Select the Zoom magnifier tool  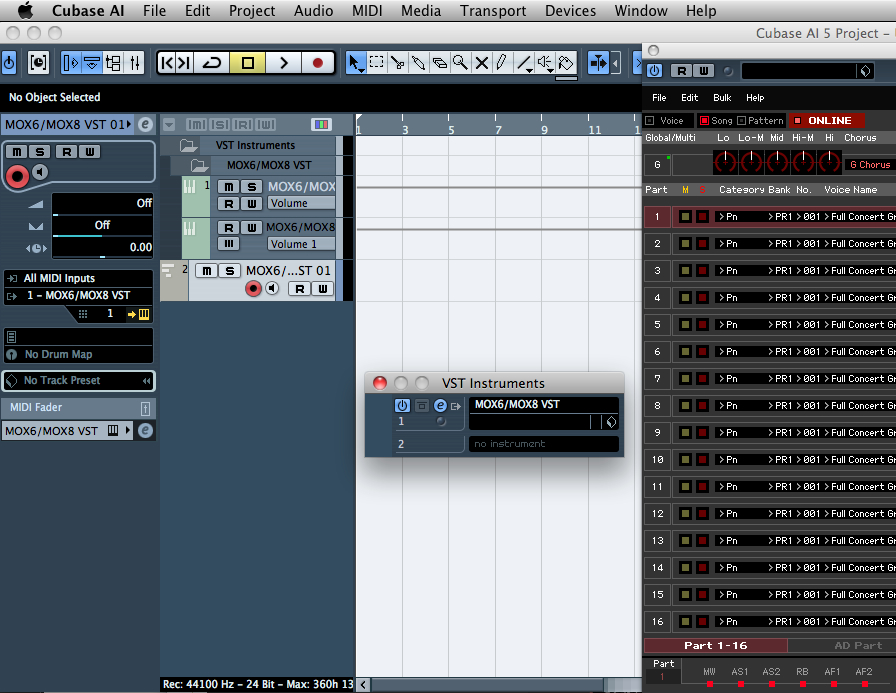pyautogui.click(x=460, y=62)
